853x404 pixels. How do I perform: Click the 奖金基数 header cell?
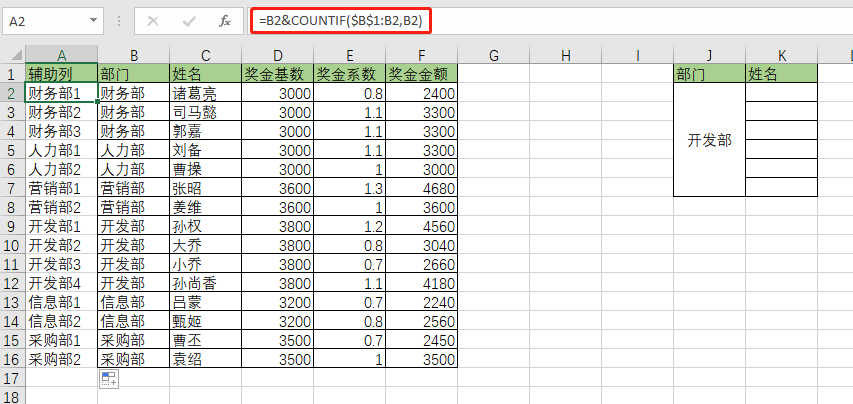tap(277, 73)
